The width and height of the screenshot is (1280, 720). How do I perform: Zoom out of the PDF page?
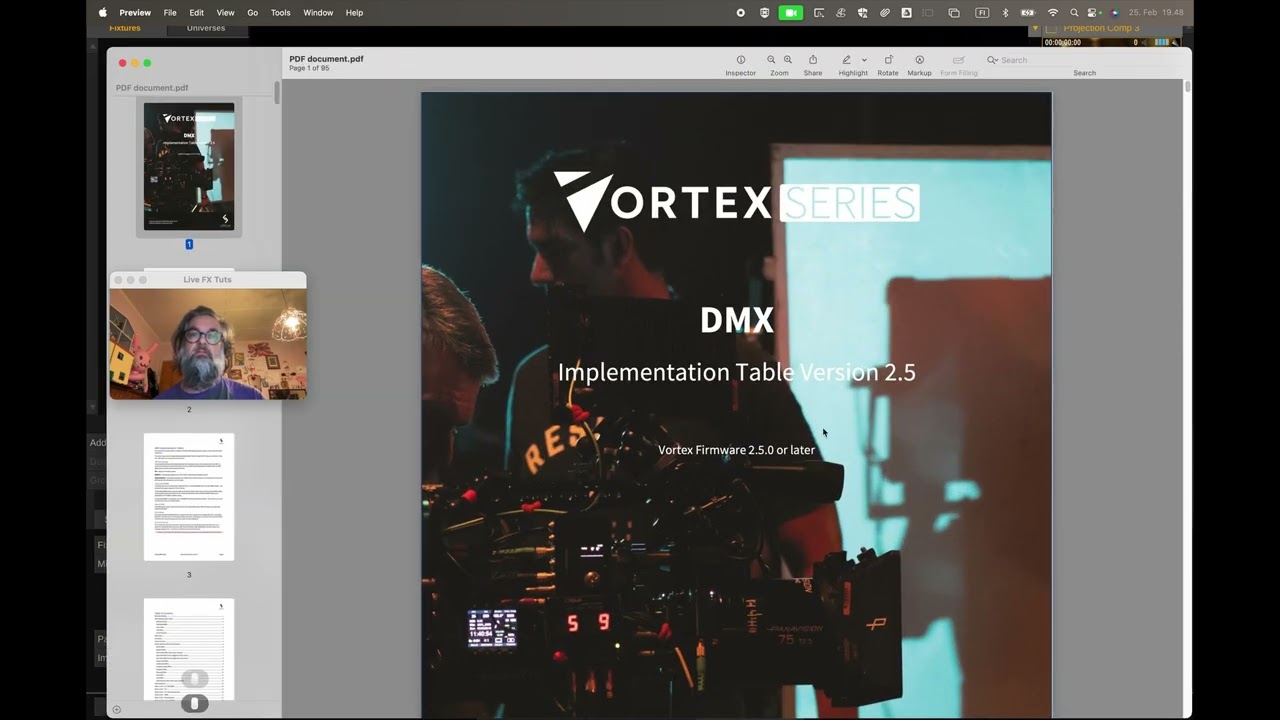tap(771, 60)
